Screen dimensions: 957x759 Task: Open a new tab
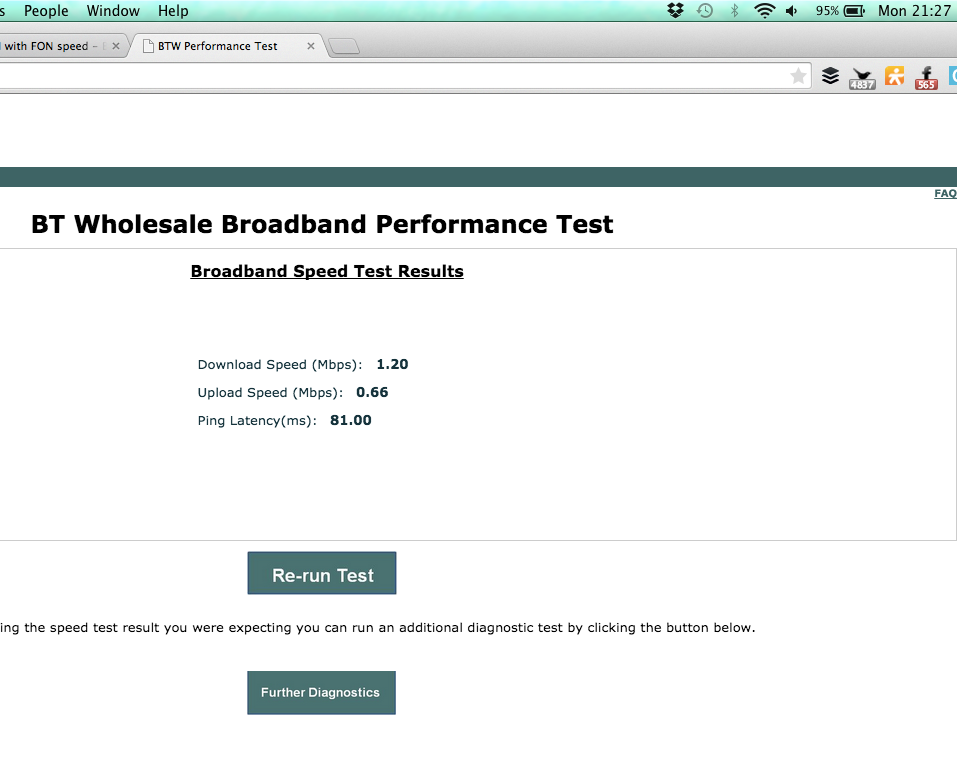click(344, 46)
